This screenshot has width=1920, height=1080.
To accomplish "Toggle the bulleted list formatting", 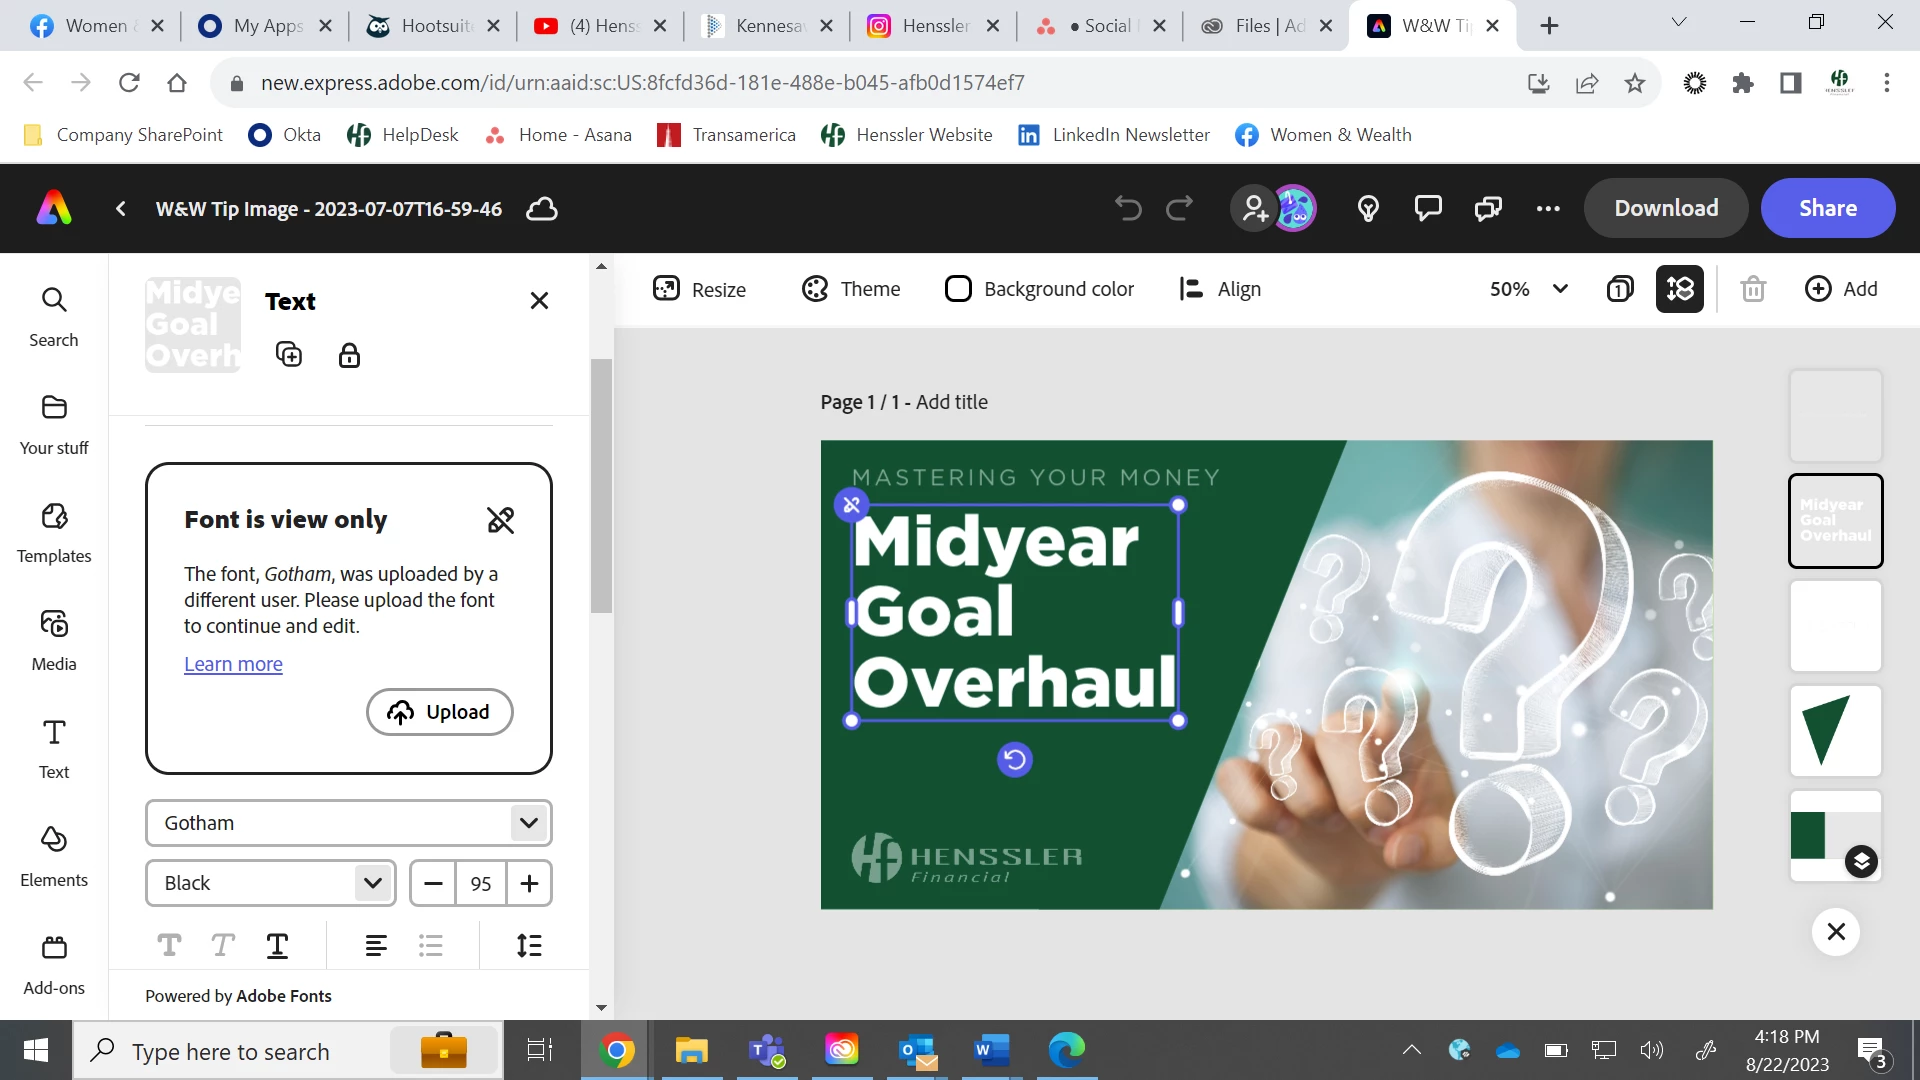I will click(431, 946).
